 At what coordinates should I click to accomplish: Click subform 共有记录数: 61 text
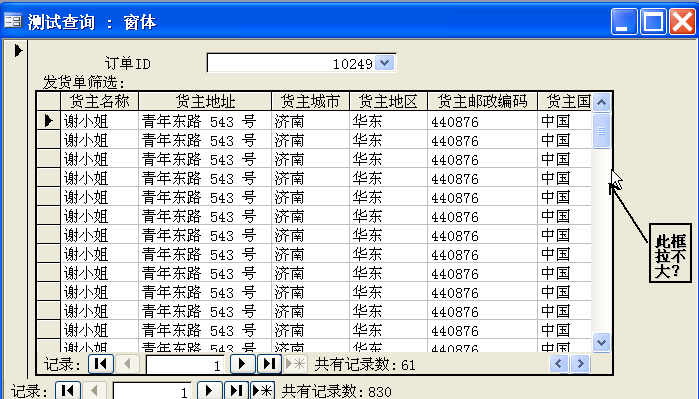(365, 365)
